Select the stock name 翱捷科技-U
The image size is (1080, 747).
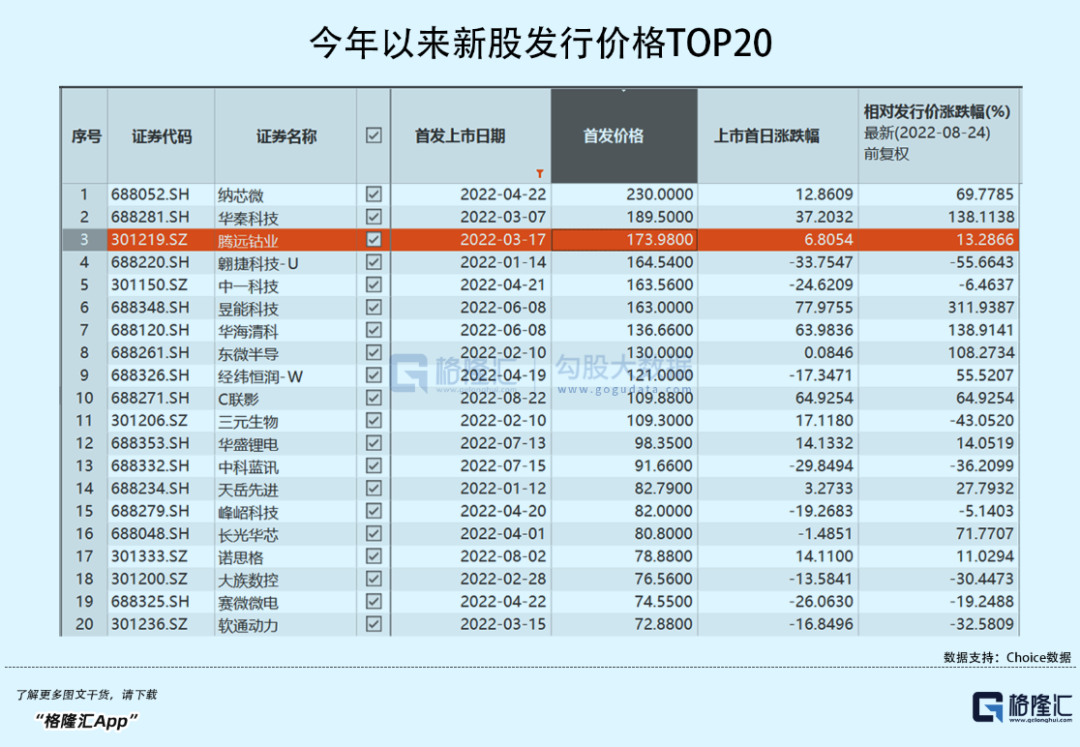coord(258,264)
